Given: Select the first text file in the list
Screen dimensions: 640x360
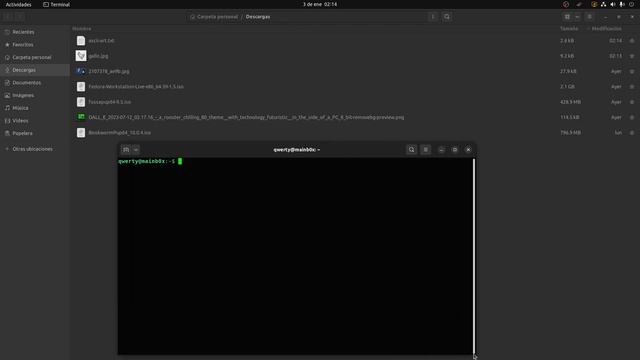Looking at the screenshot, I should 101,40.
